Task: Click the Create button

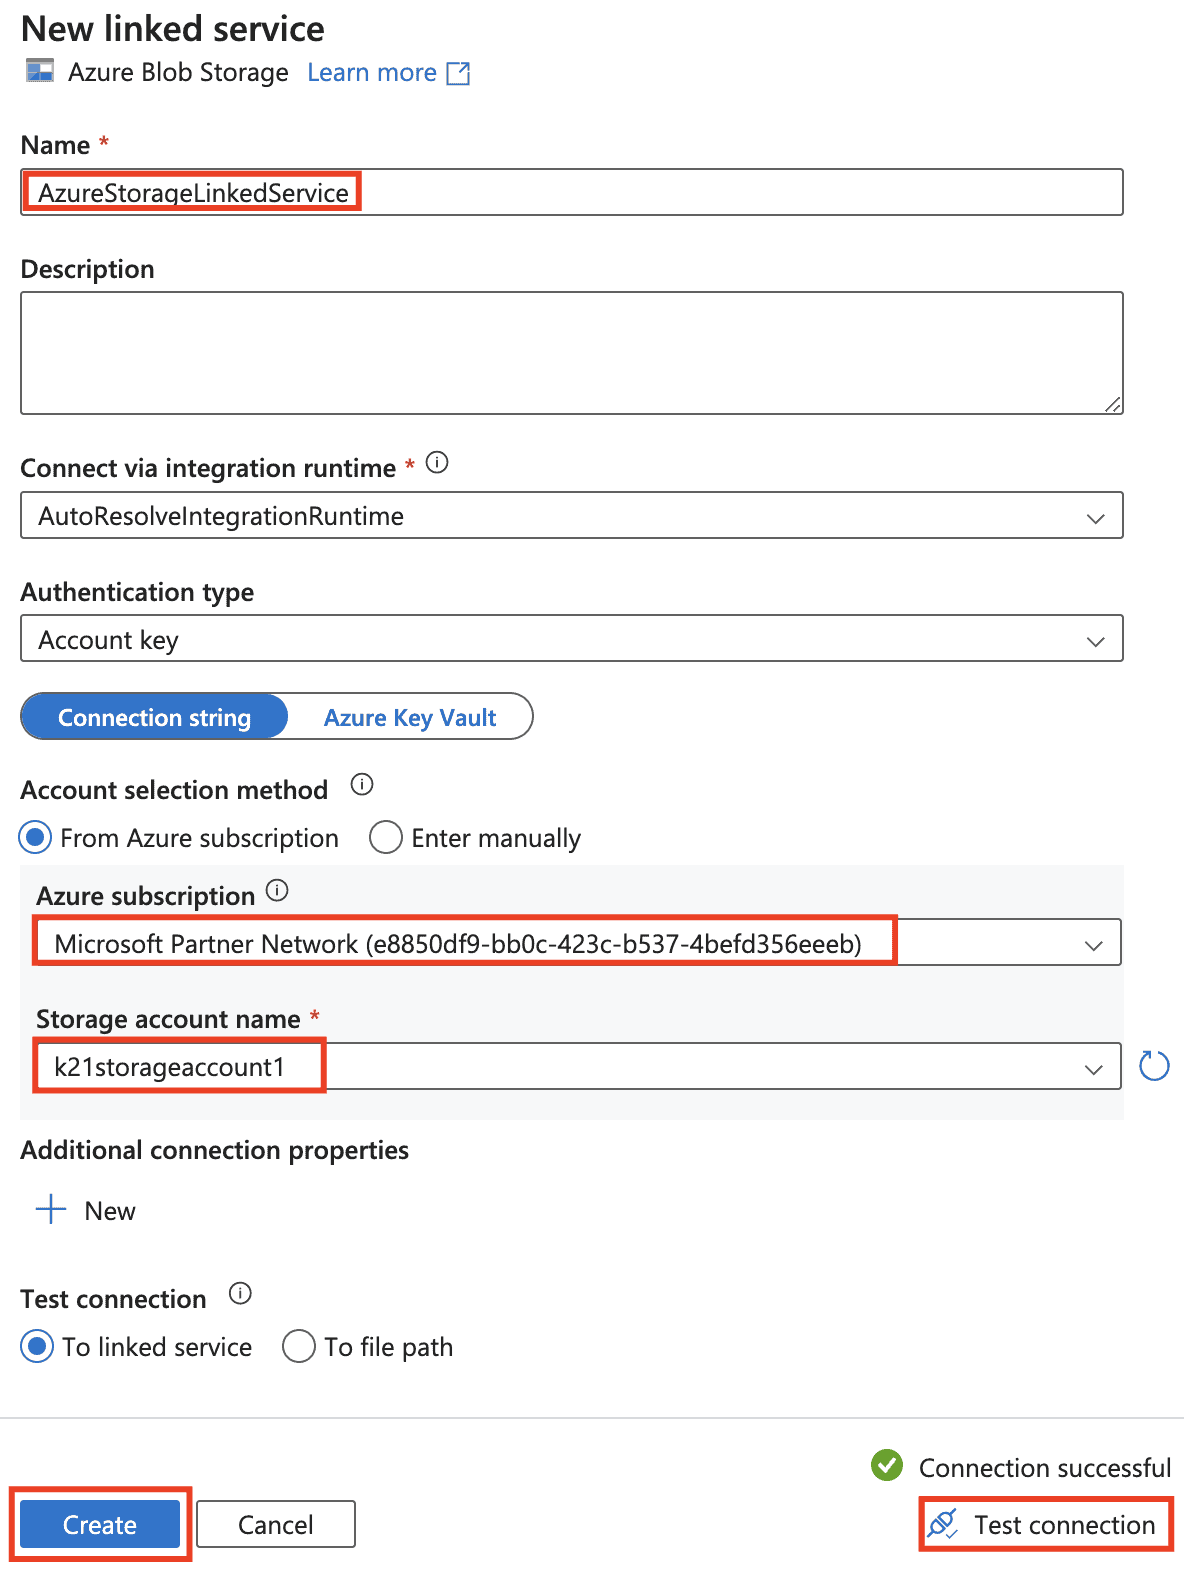Action: click(100, 1525)
